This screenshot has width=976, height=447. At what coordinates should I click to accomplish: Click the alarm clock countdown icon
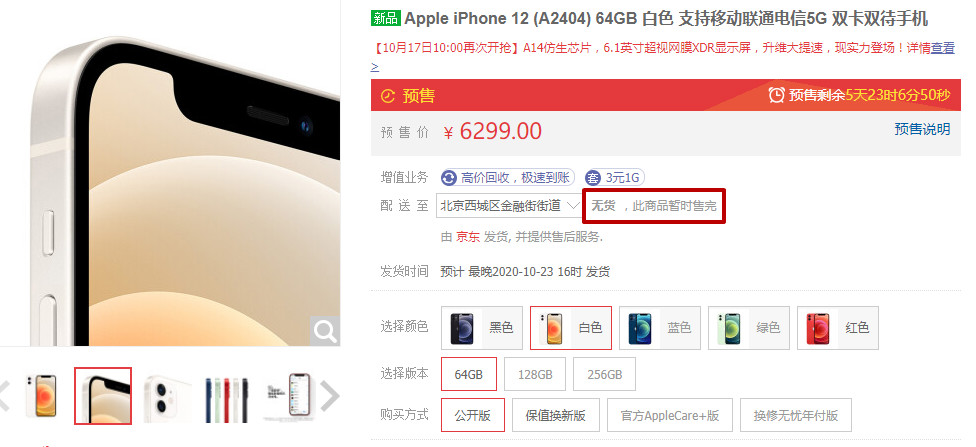pyautogui.click(x=776, y=95)
